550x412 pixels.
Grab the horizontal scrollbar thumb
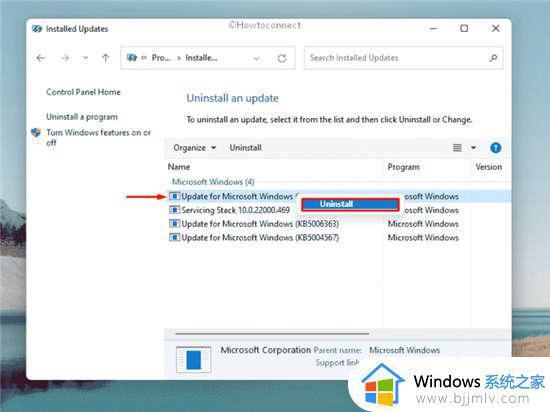coord(272,334)
